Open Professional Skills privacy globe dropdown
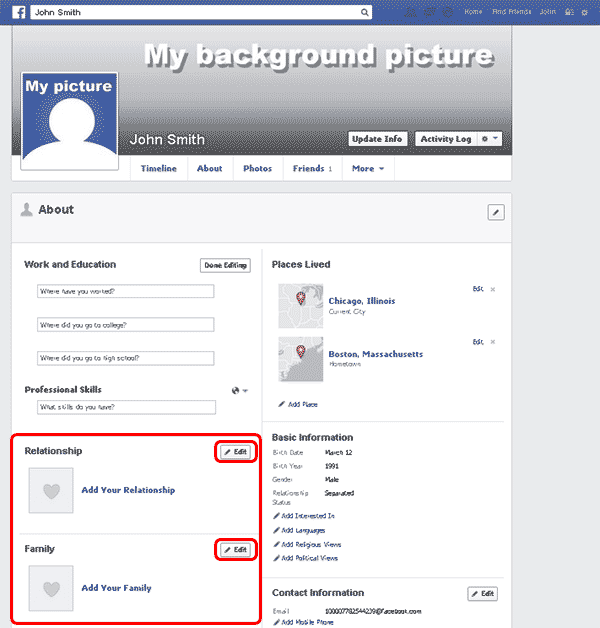Image resolution: width=600 pixels, height=628 pixels. click(x=240, y=390)
